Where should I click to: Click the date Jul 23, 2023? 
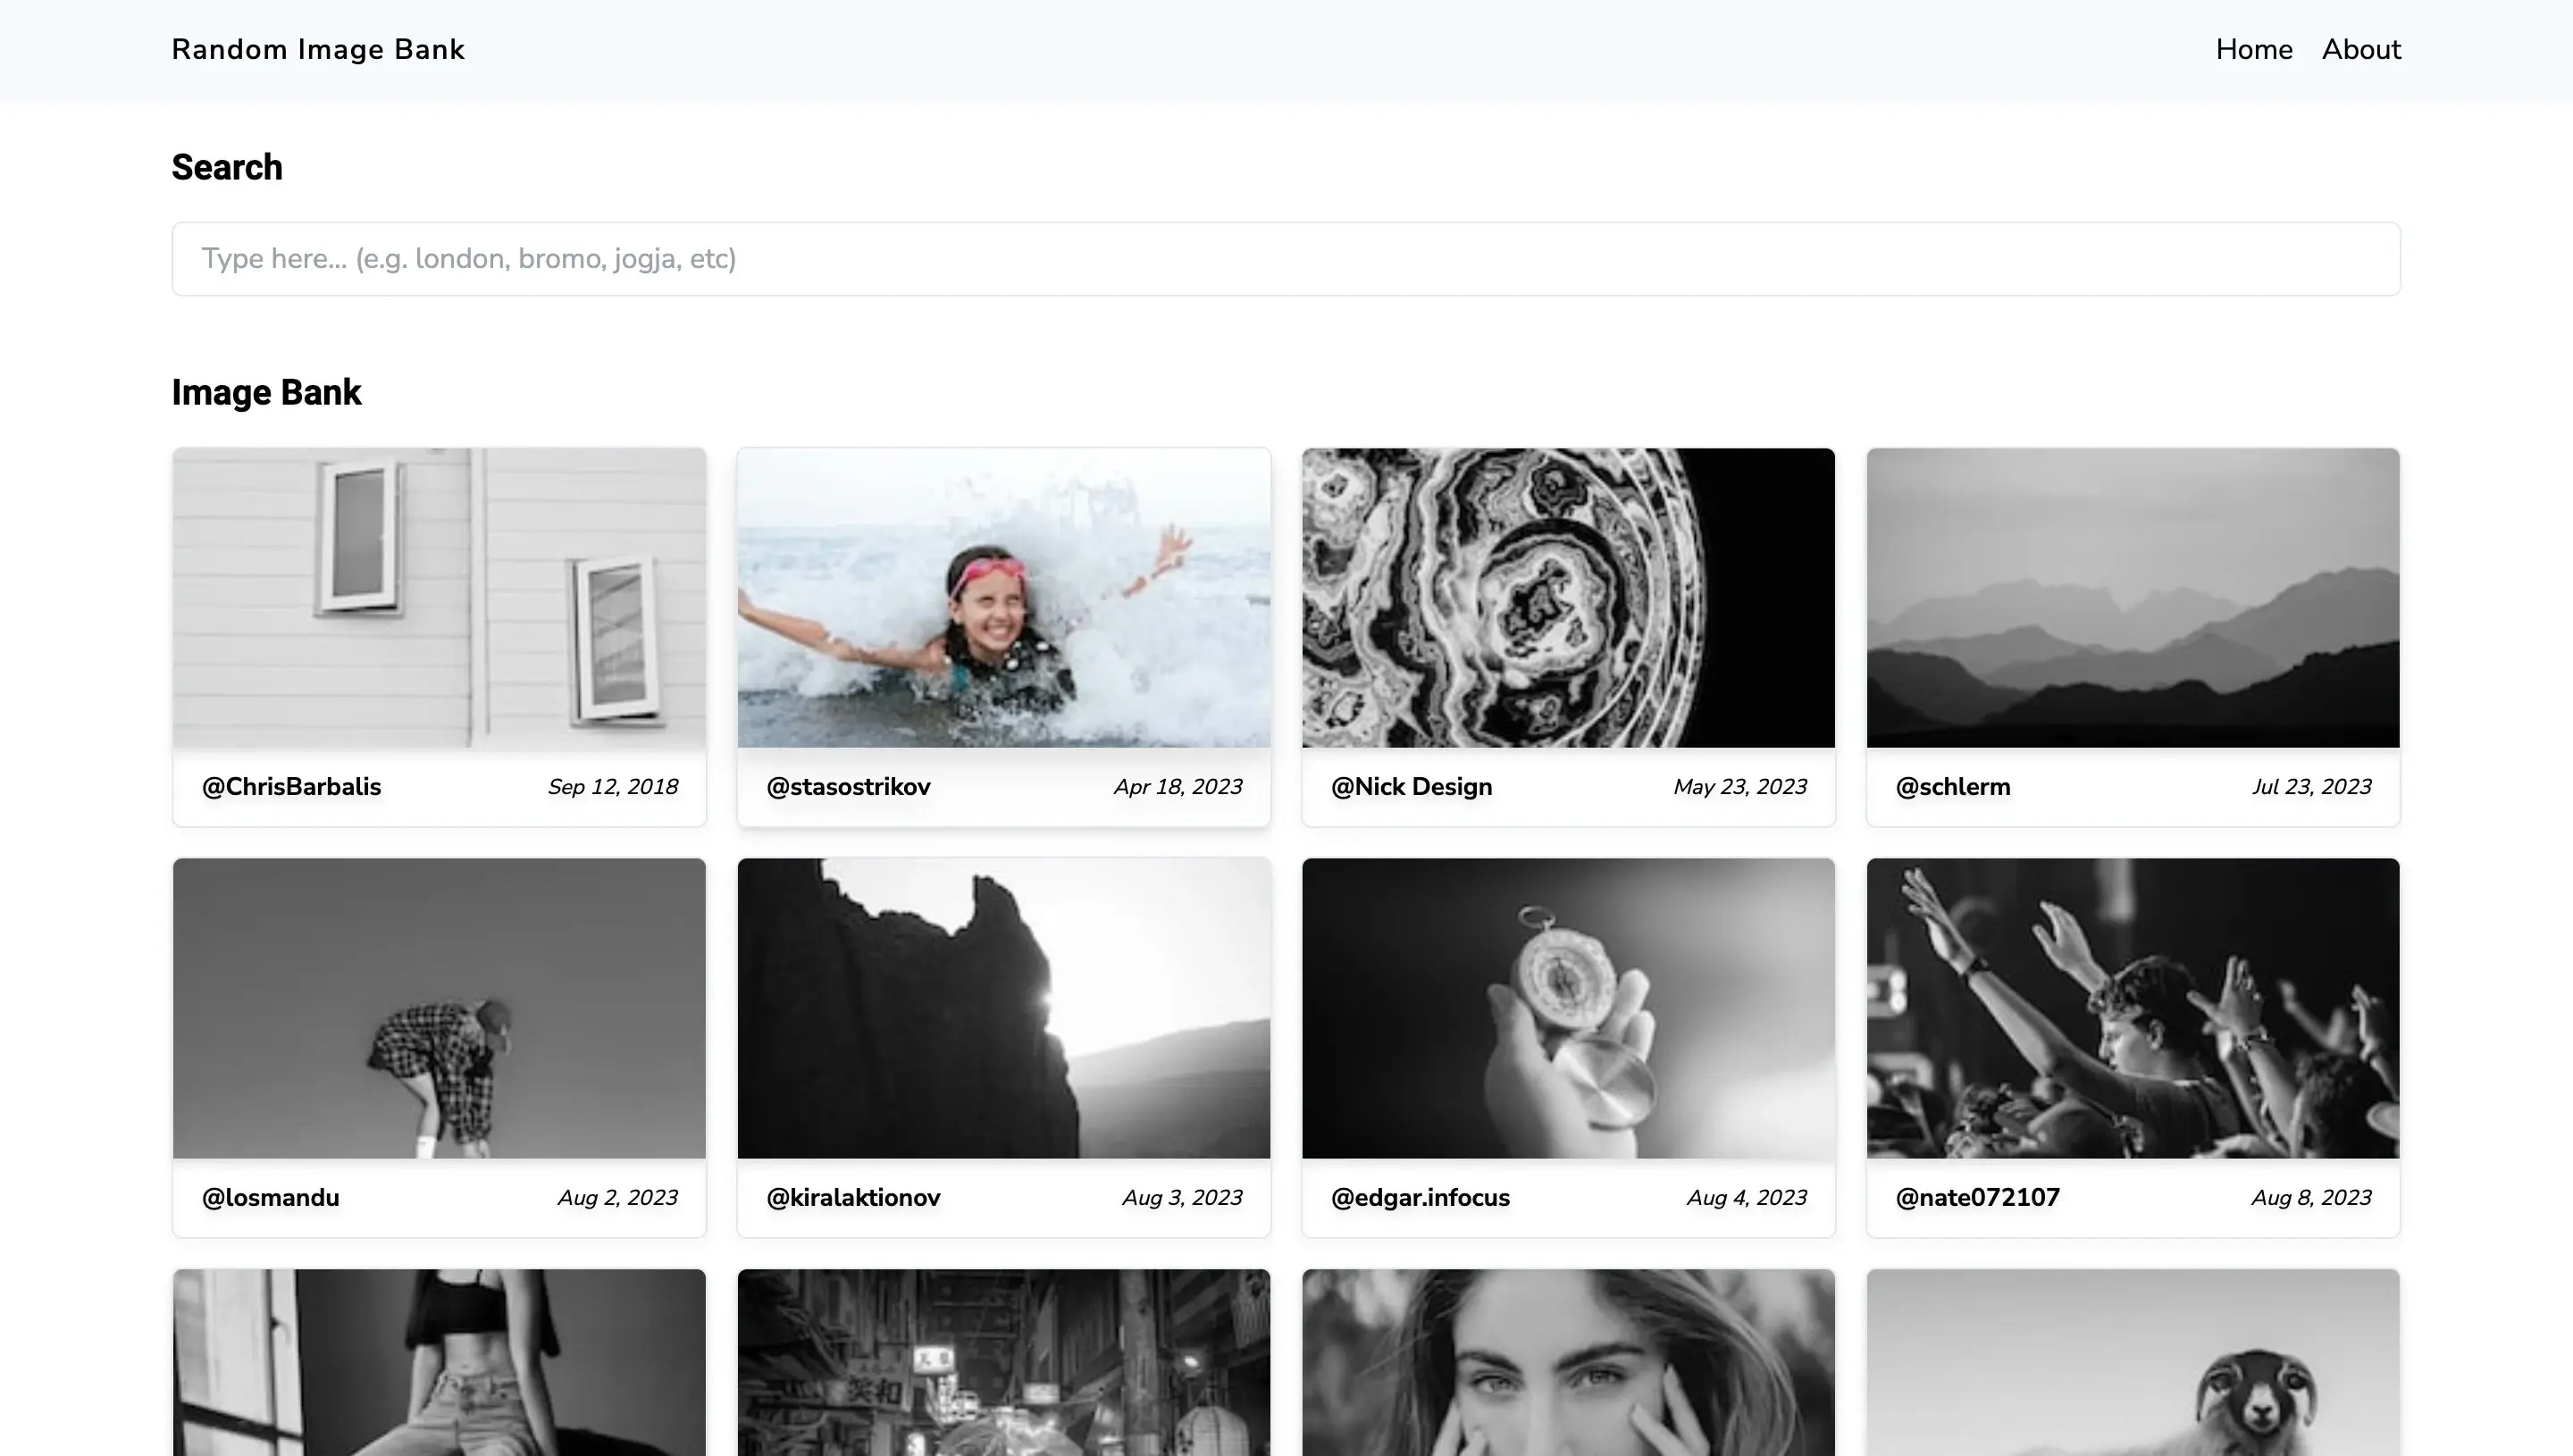2311,787
